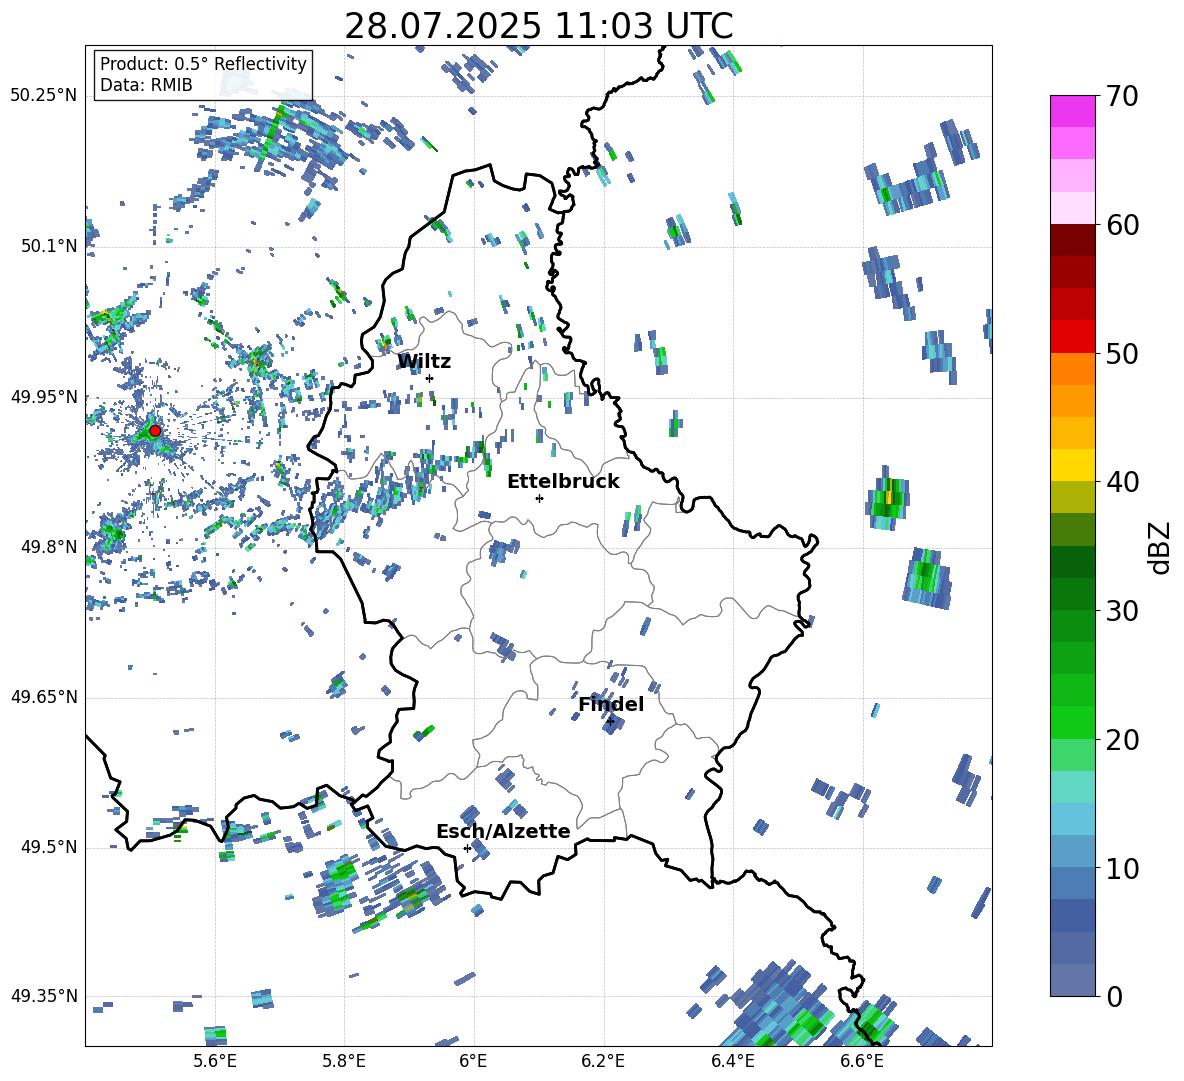Click the title 28.07.2025 11:03 UTC
Image resolution: width=1184 pixels, height=1081 pixels.
click(539, 26)
